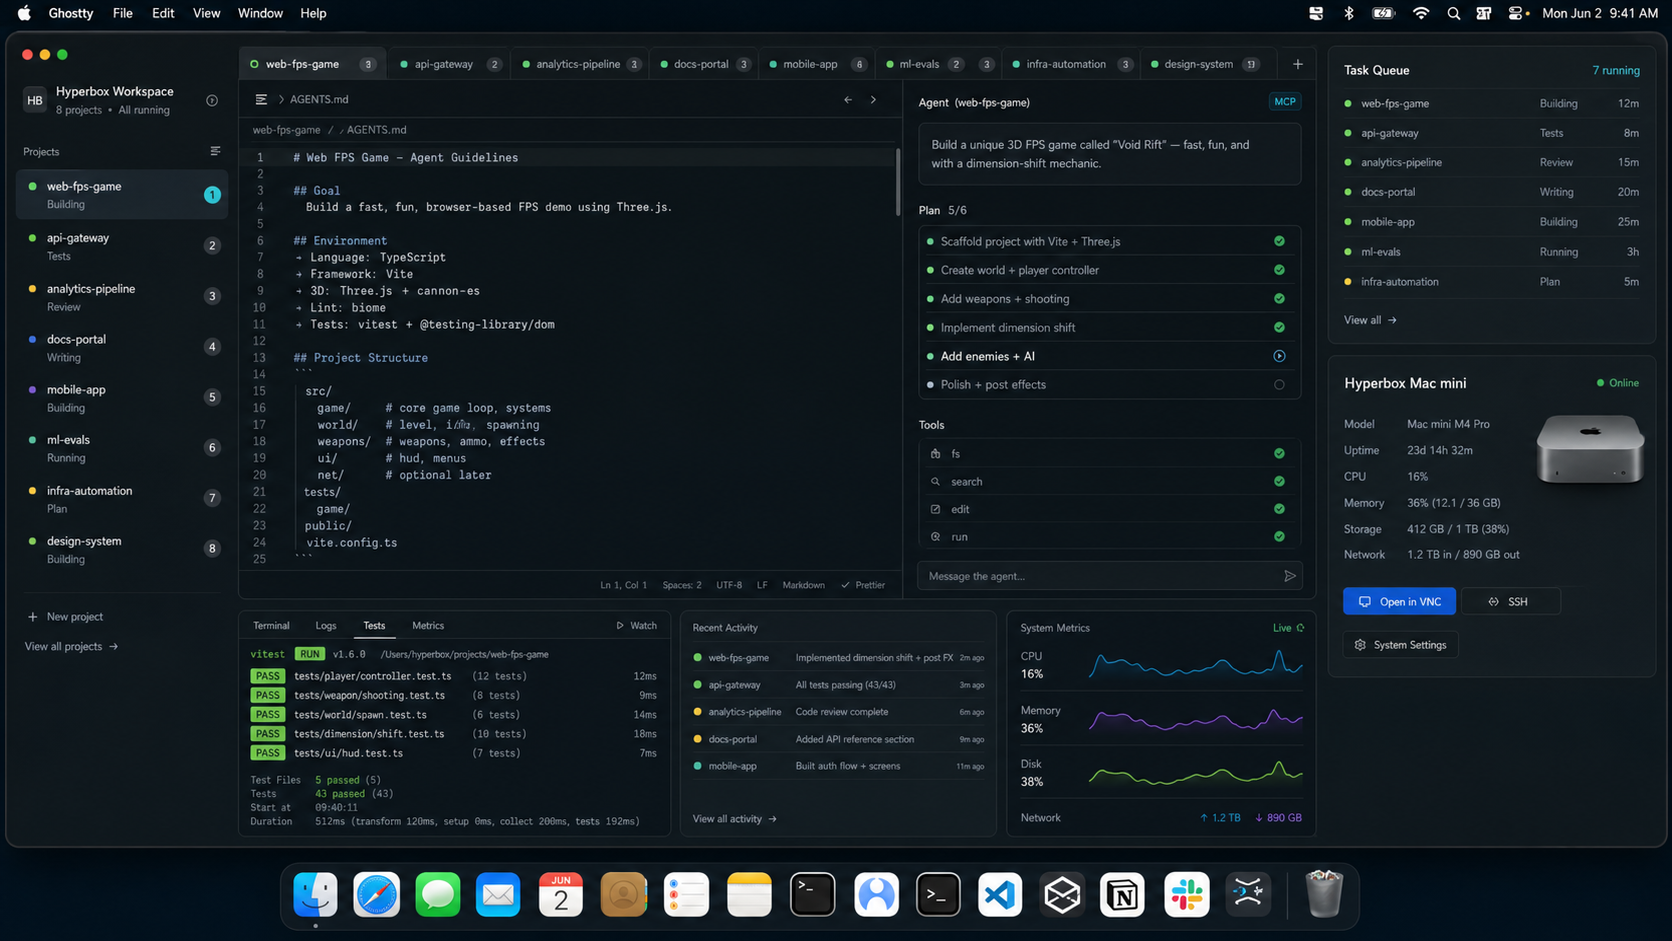
Task: Expand the AGENTS.md breadcrumb chevron
Action: pyautogui.click(x=281, y=99)
